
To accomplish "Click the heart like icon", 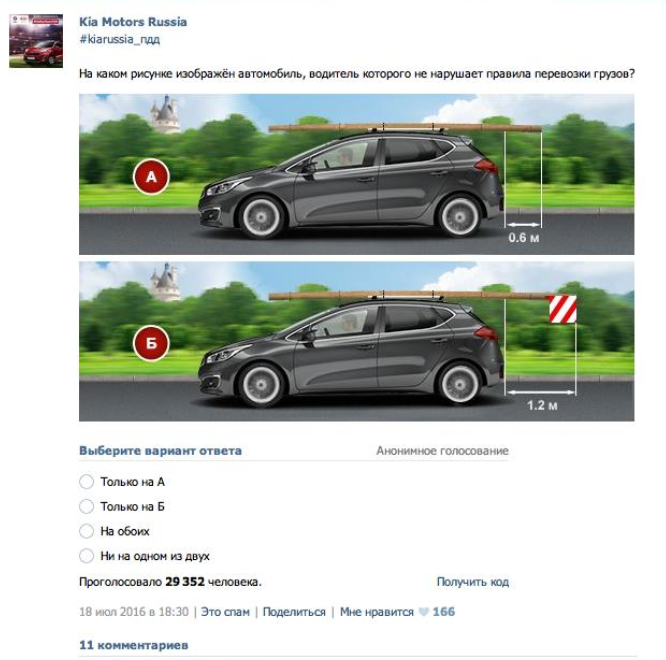I will (x=423, y=612).
